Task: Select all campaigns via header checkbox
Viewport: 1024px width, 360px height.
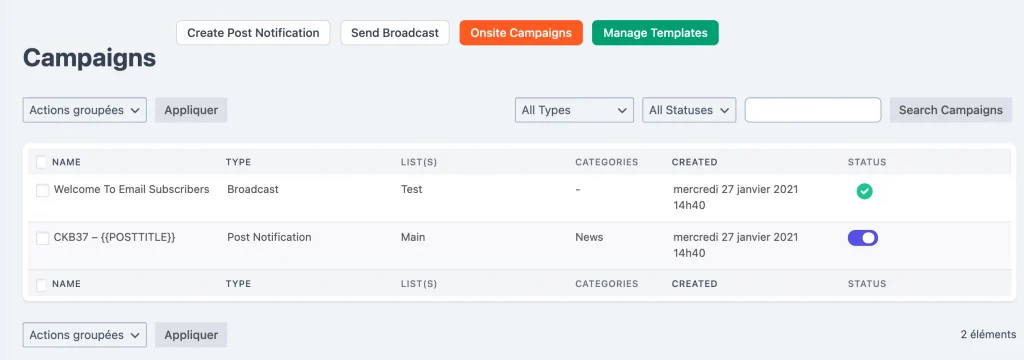Action: [x=42, y=162]
